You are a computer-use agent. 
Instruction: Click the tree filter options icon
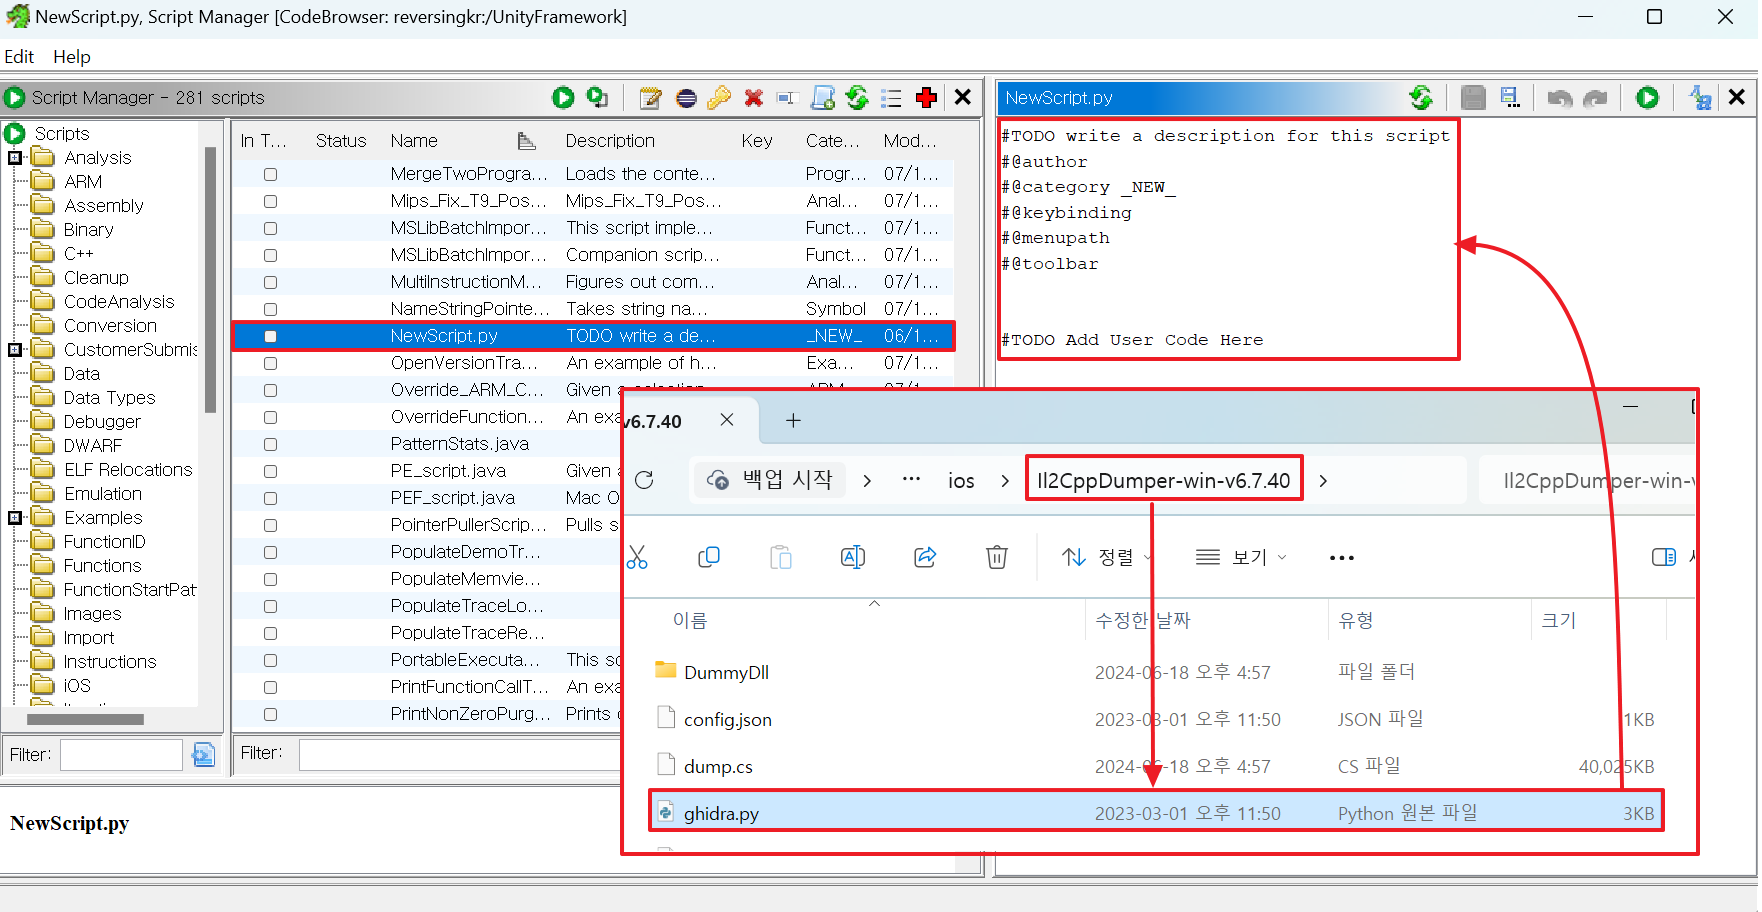click(203, 755)
